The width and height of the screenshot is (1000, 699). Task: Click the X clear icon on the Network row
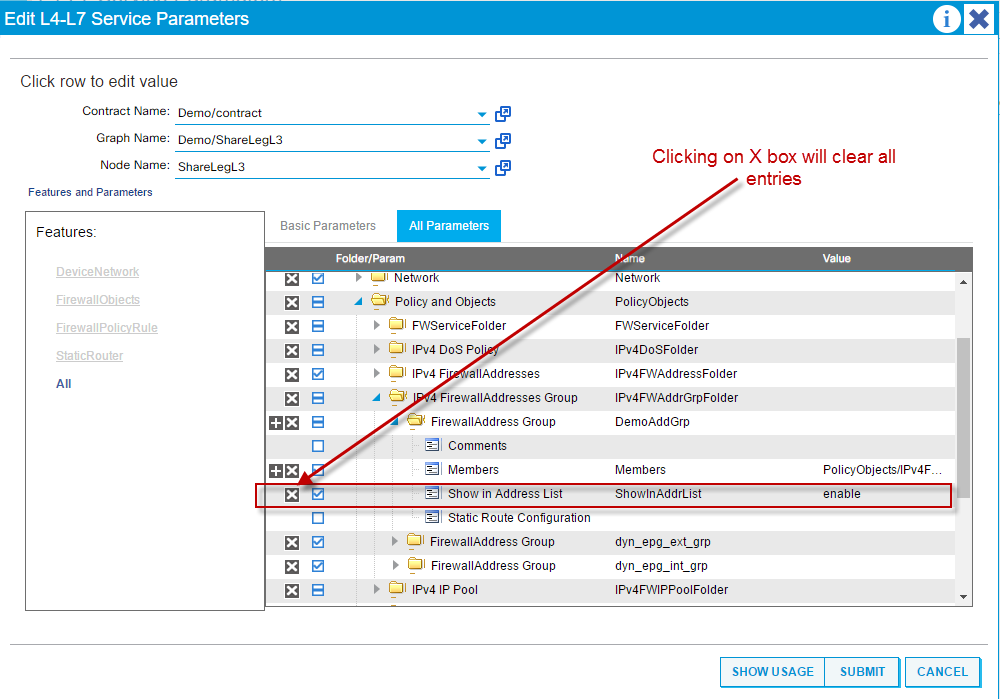click(x=291, y=278)
